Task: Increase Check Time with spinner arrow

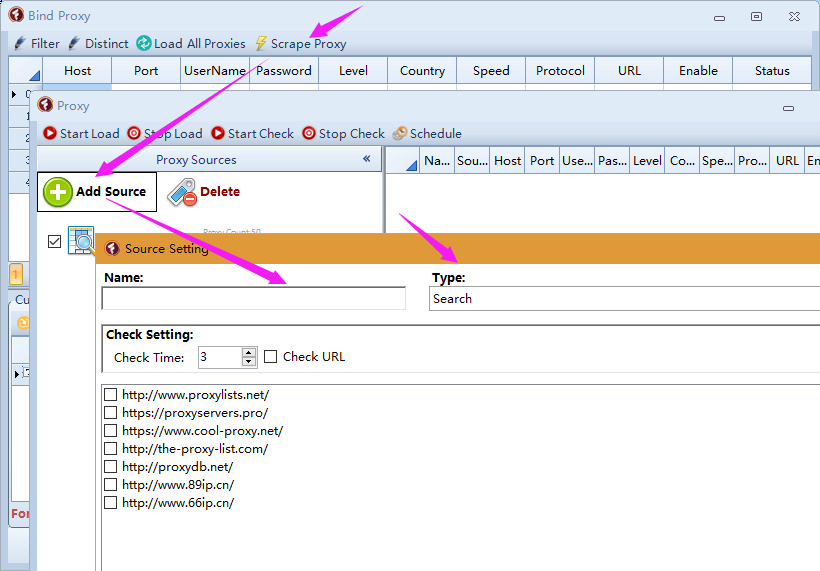Action: point(249,352)
